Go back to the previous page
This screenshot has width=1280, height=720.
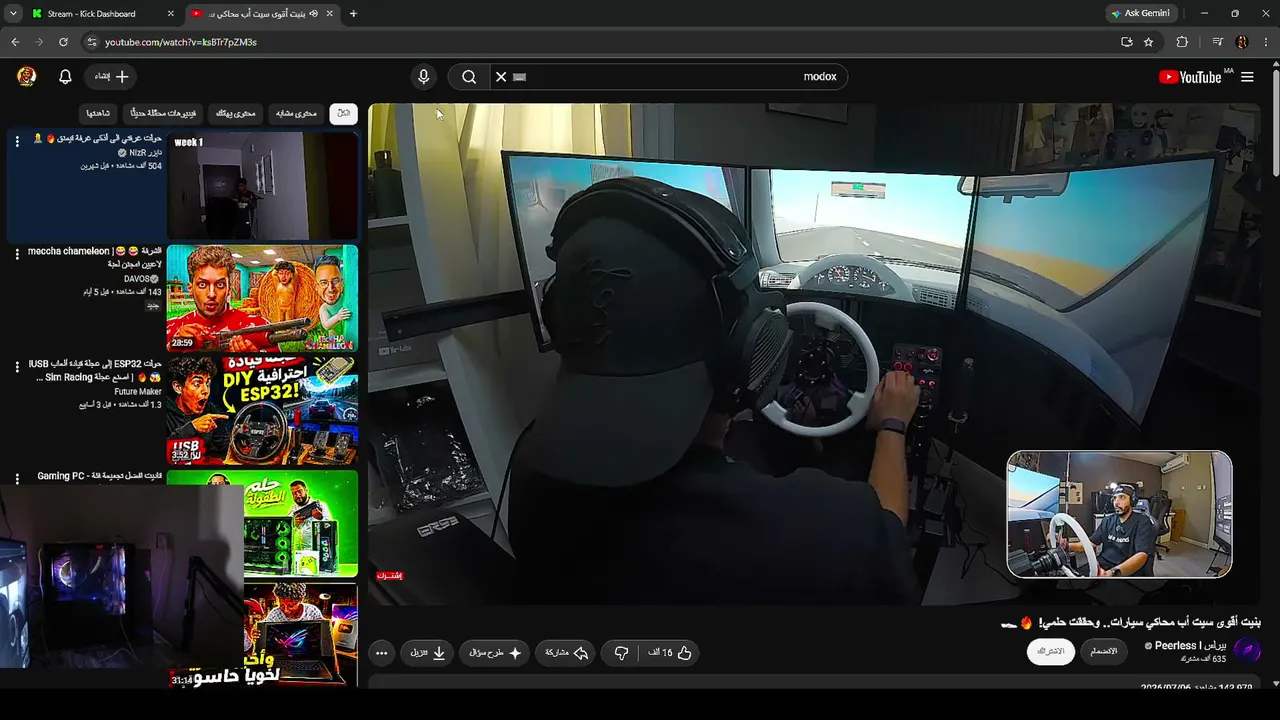(x=15, y=42)
